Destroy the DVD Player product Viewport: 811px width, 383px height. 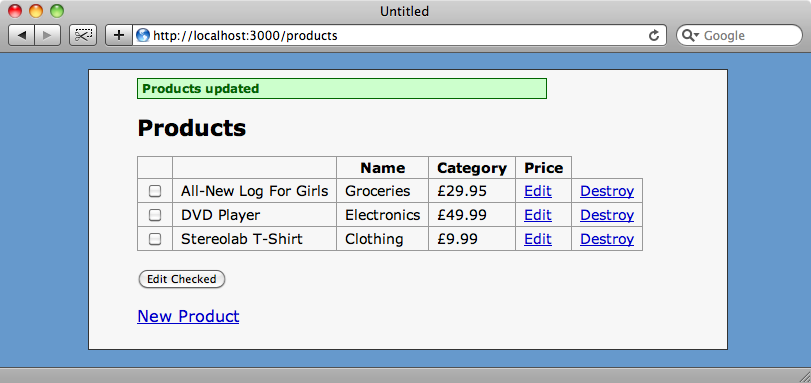tap(607, 215)
